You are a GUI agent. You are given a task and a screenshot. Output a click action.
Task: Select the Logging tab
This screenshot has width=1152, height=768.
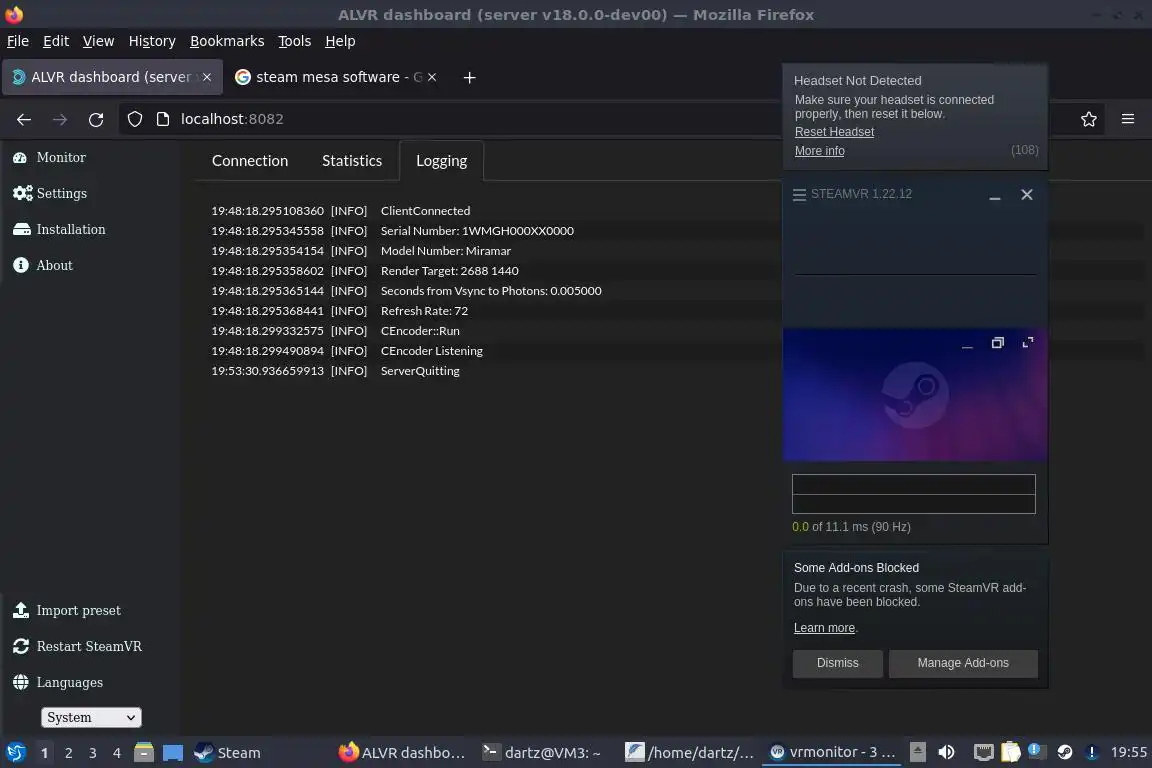tap(442, 161)
